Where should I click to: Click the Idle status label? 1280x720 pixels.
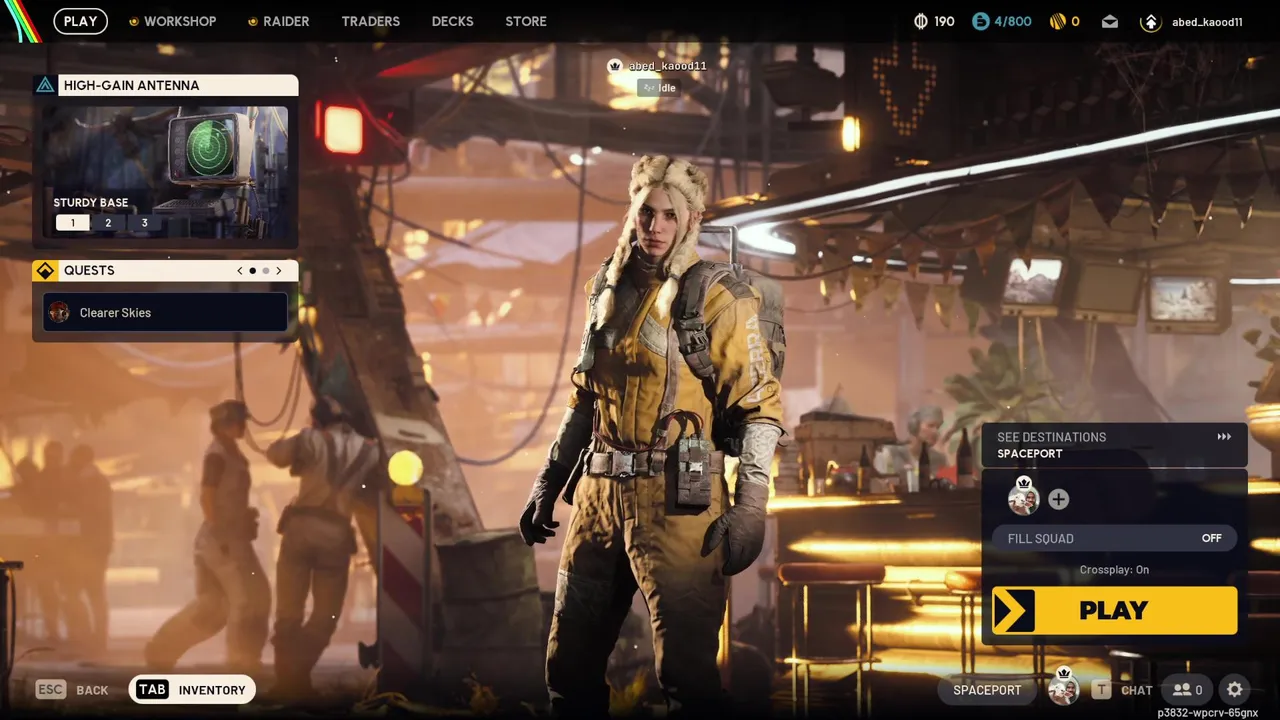[661, 88]
